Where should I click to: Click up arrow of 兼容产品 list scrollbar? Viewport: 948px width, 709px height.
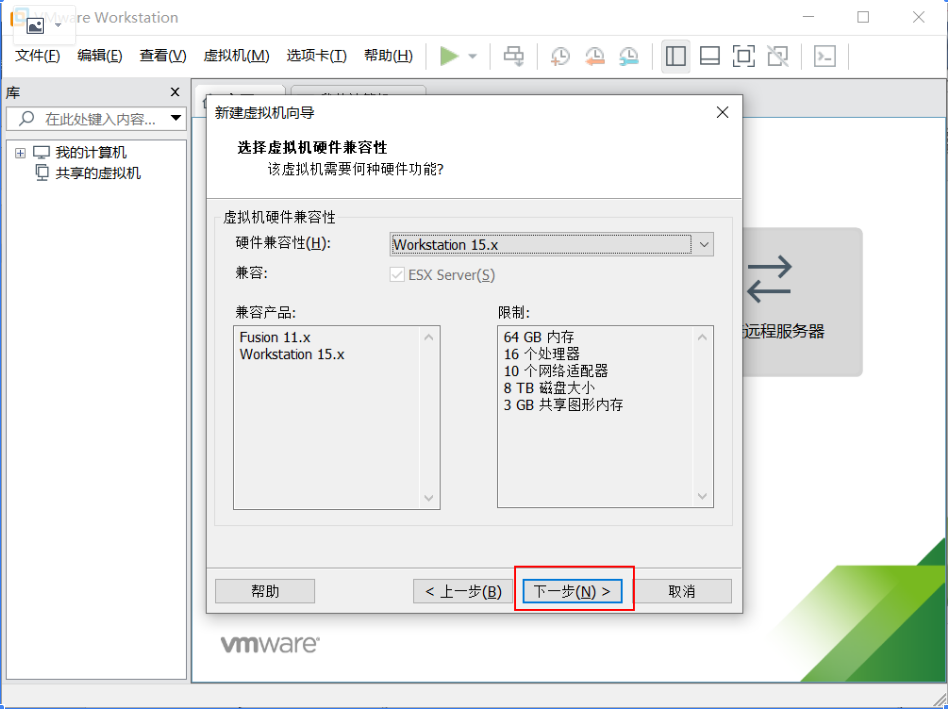pos(429,337)
